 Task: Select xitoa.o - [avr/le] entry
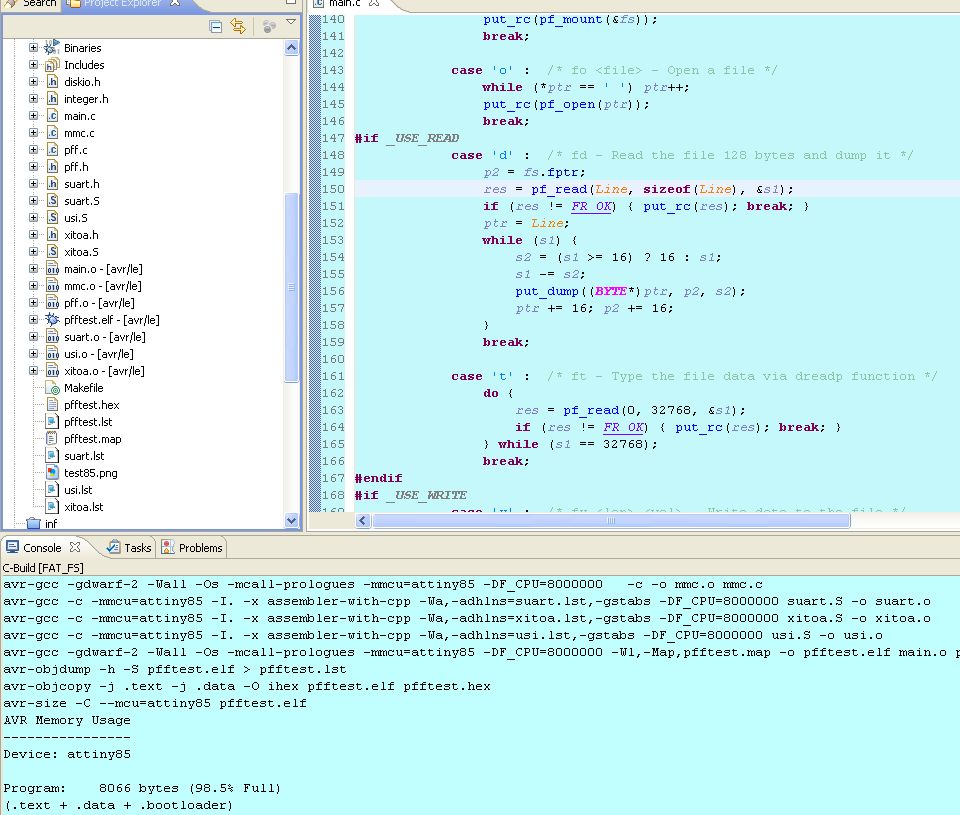pos(104,371)
